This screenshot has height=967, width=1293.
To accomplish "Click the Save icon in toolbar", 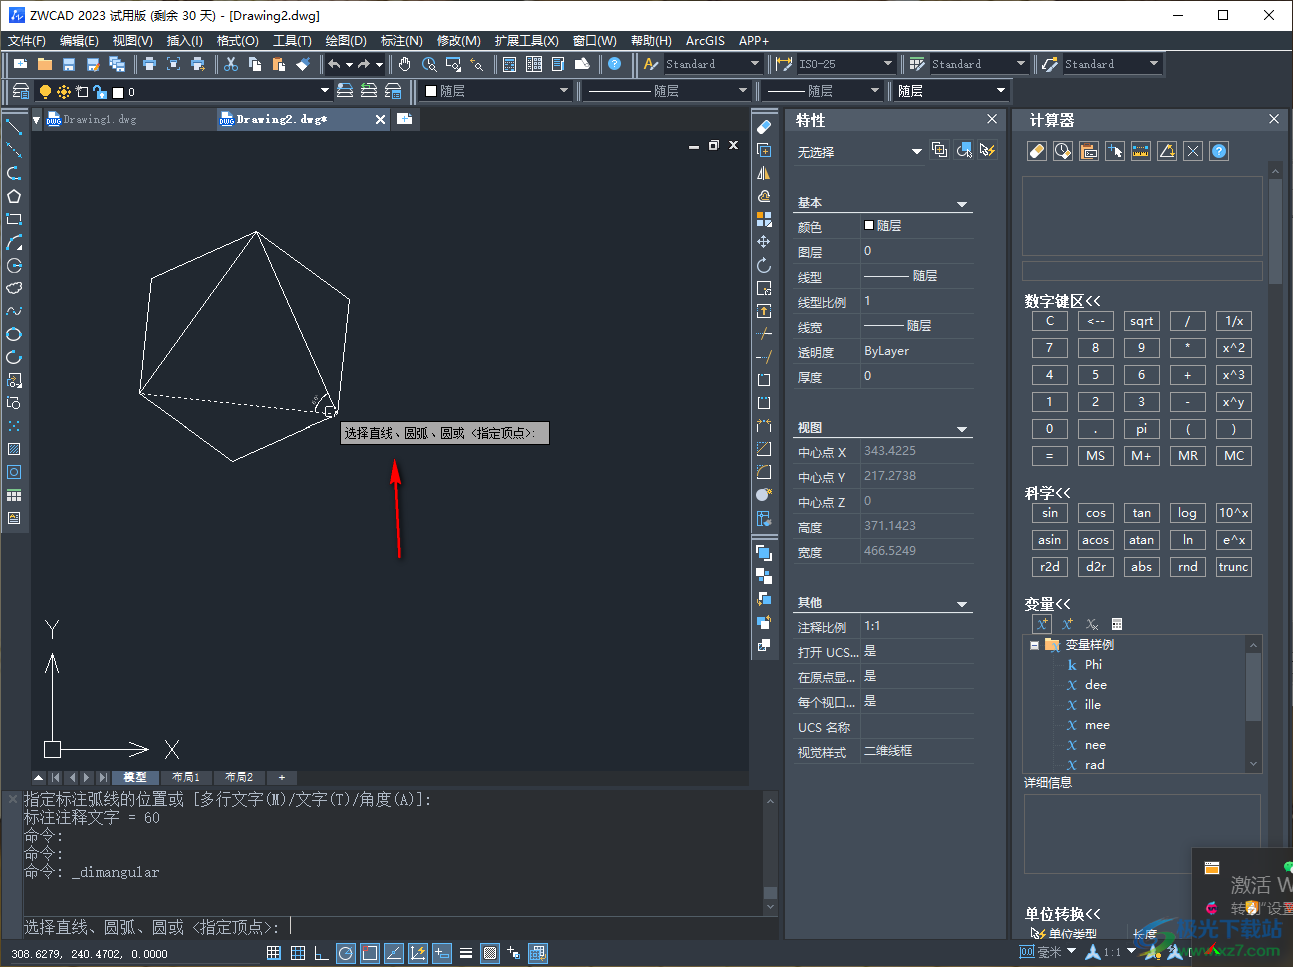I will (x=69, y=64).
